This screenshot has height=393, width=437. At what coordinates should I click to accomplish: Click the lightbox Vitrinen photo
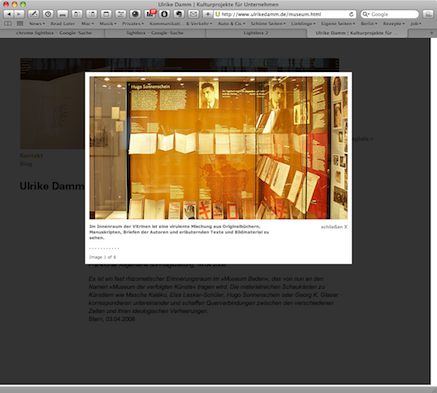(218, 148)
